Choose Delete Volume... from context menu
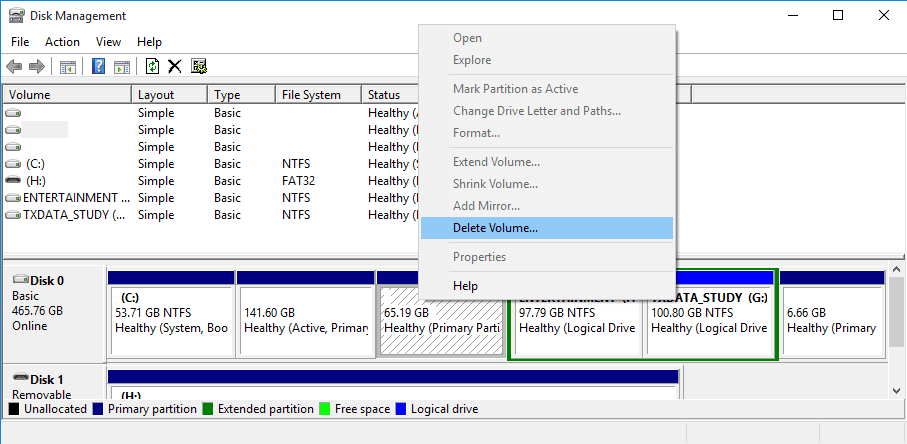 (547, 228)
